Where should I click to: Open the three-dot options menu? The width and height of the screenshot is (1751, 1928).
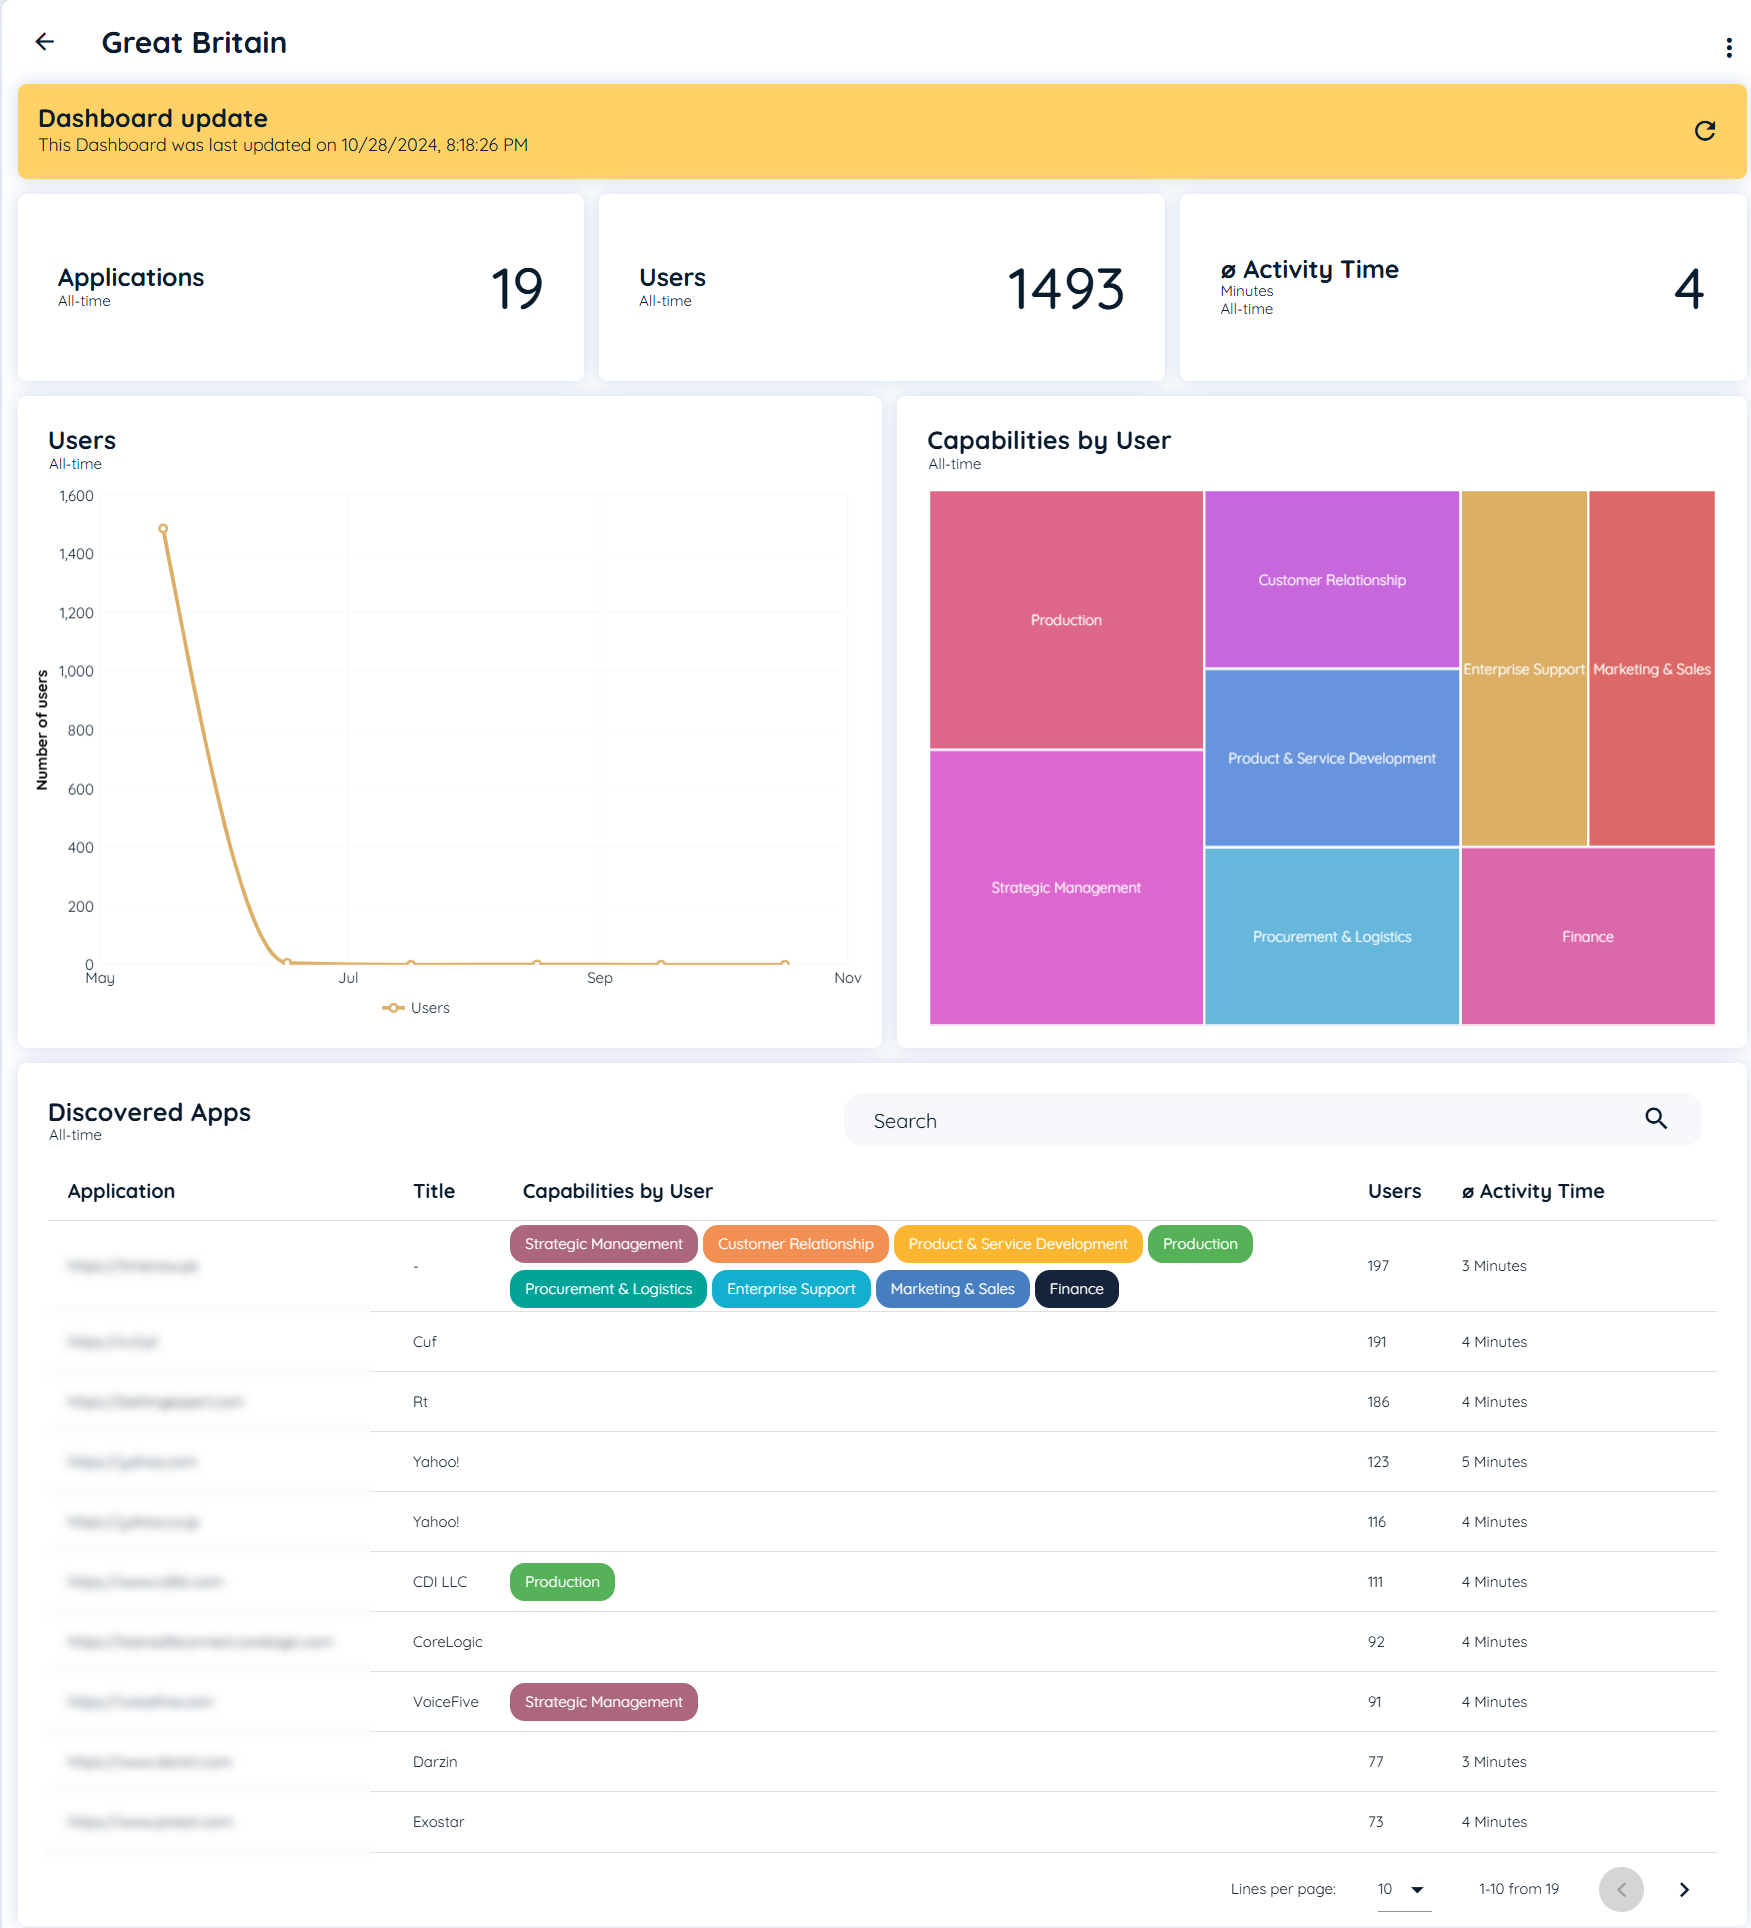1728,48
